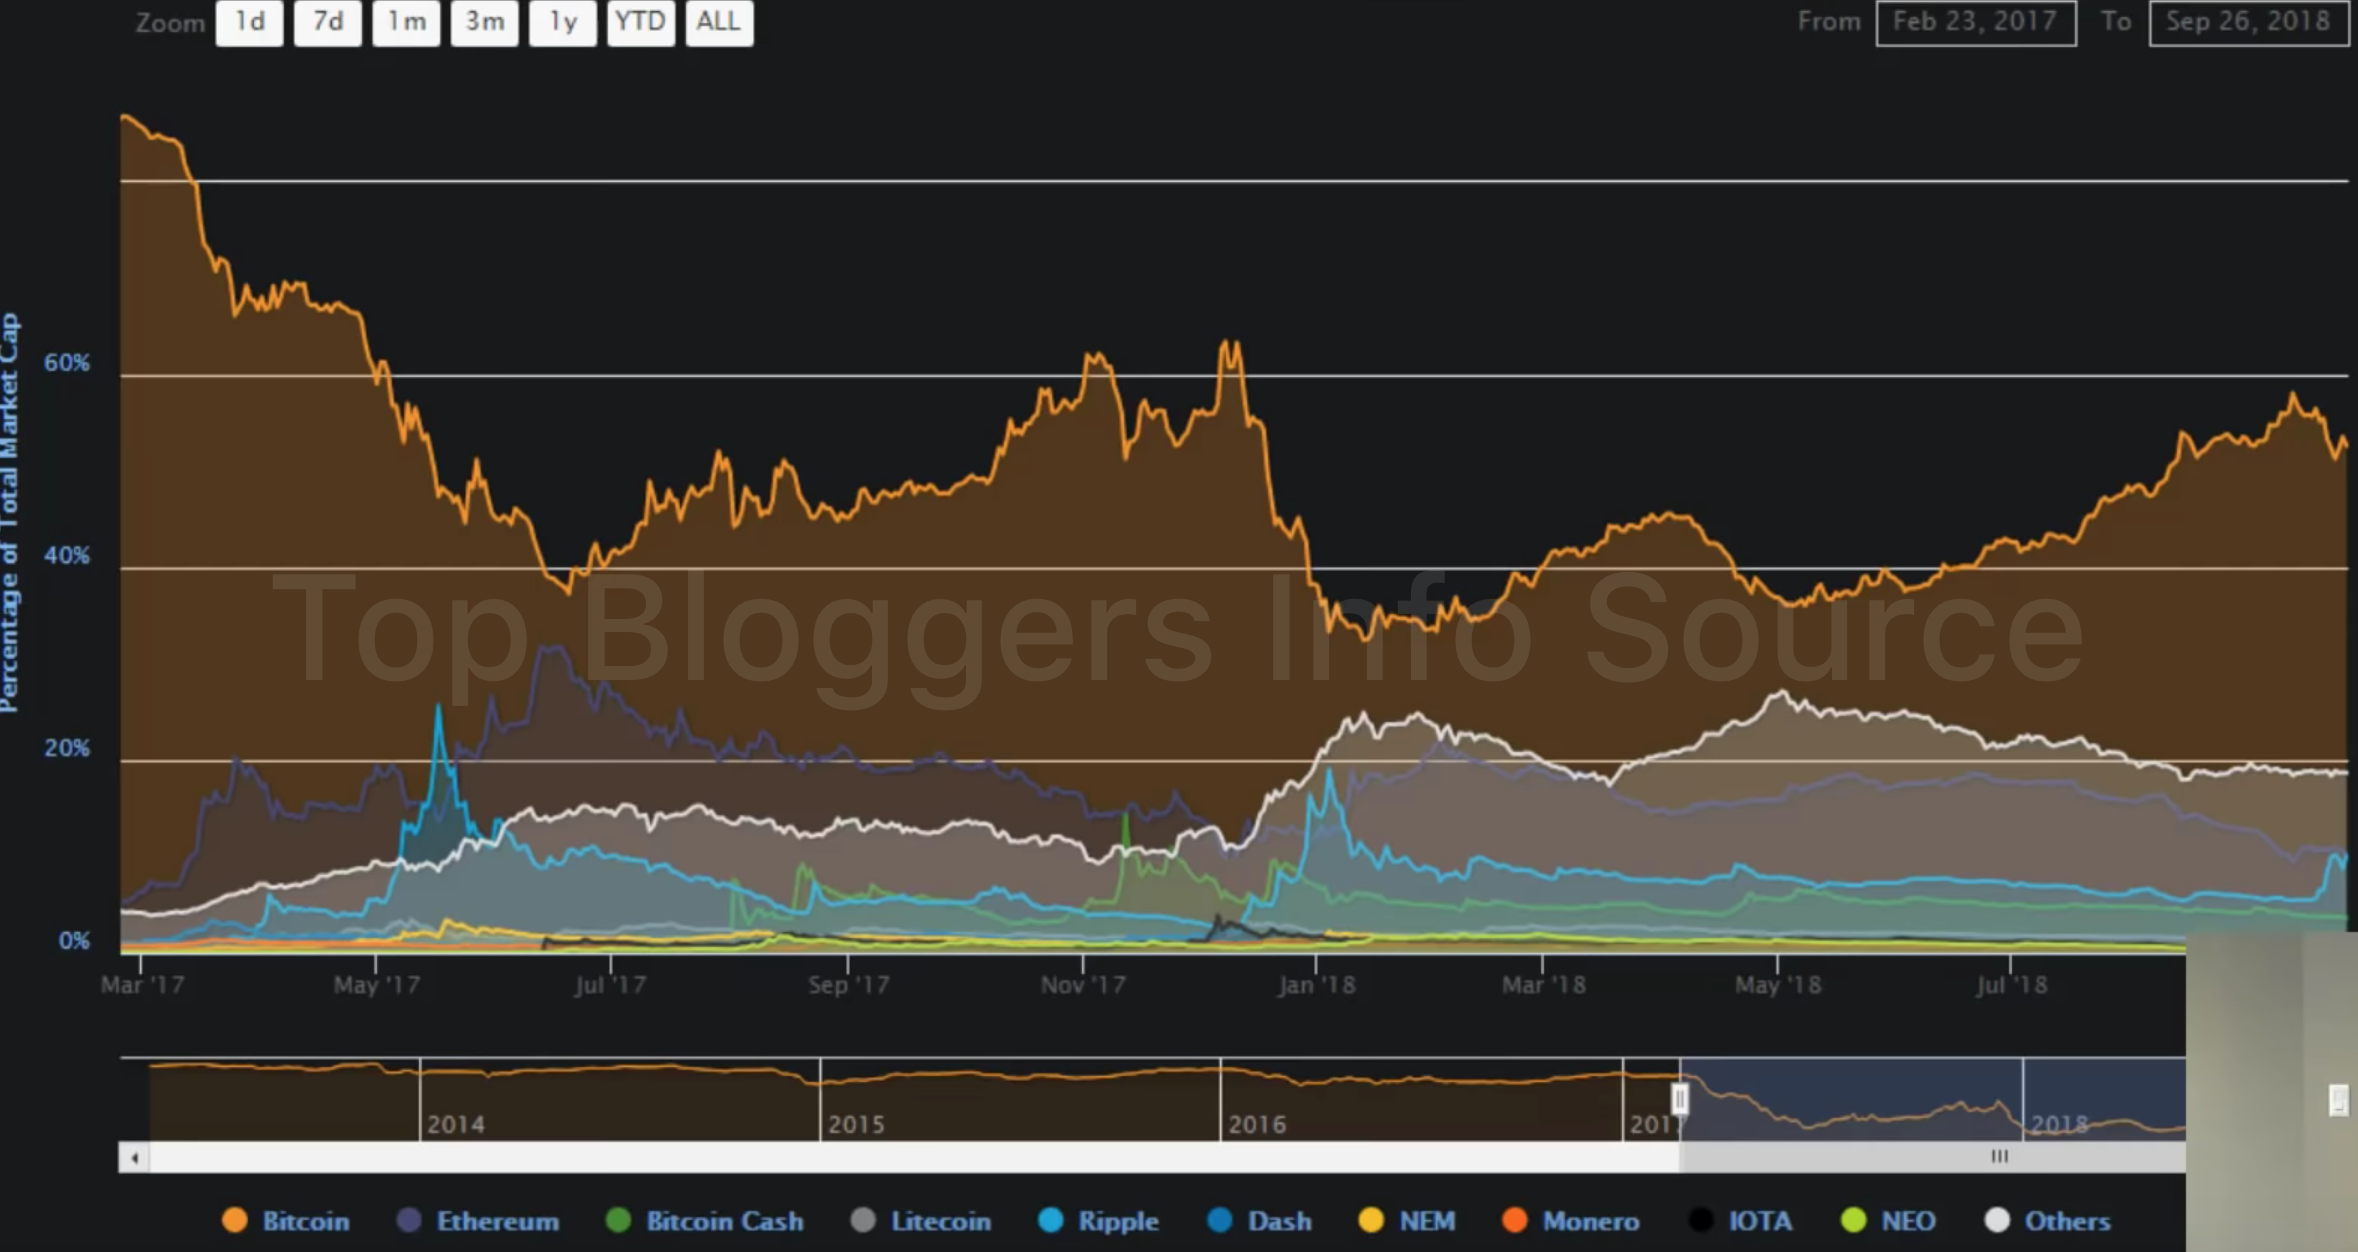Zoom chart to 1y range
The image size is (2358, 1252).
pyautogui.click(x=562, y=22)
